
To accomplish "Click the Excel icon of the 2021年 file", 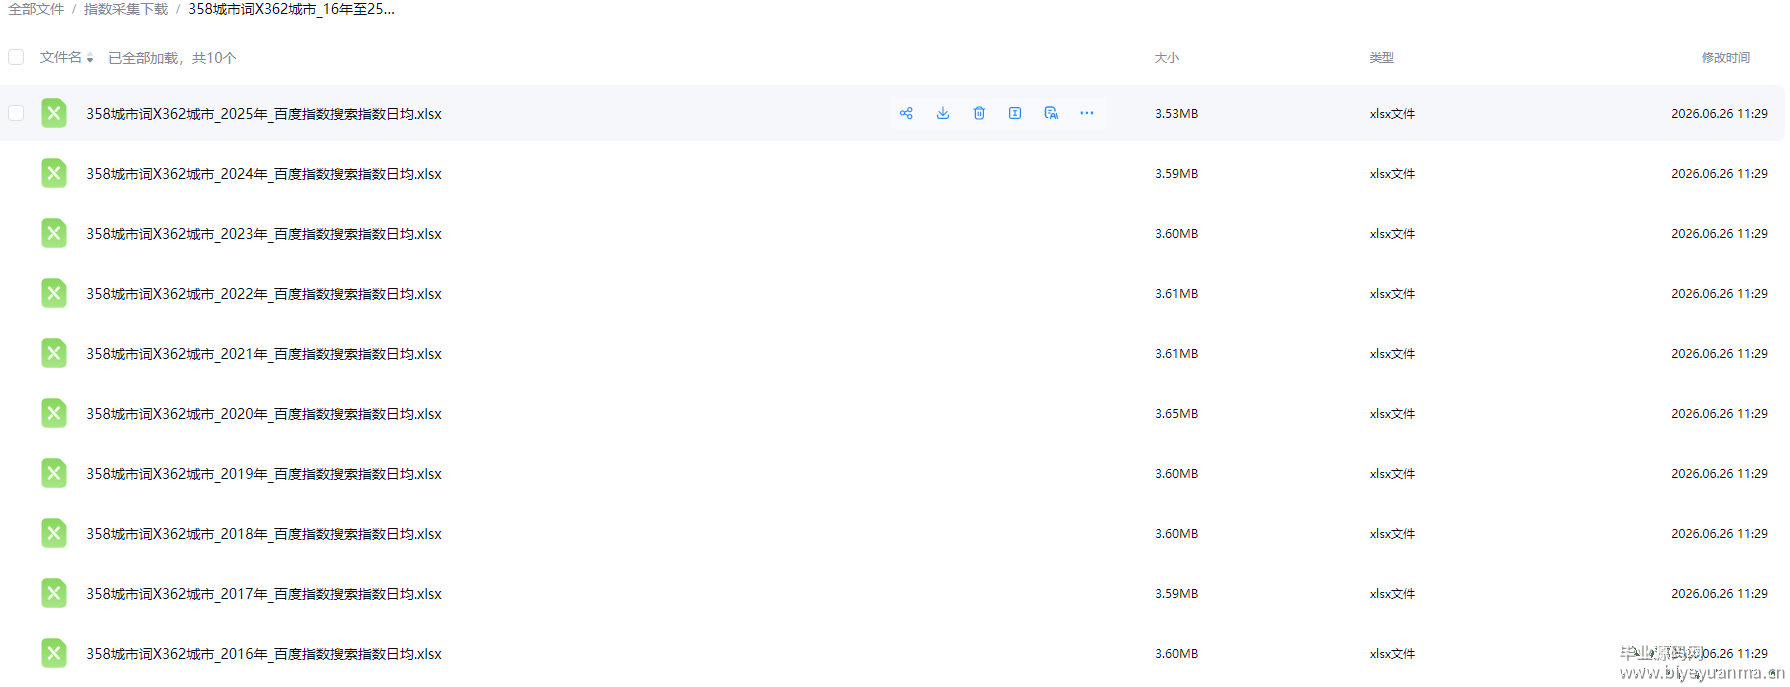I will pos(54,353).
